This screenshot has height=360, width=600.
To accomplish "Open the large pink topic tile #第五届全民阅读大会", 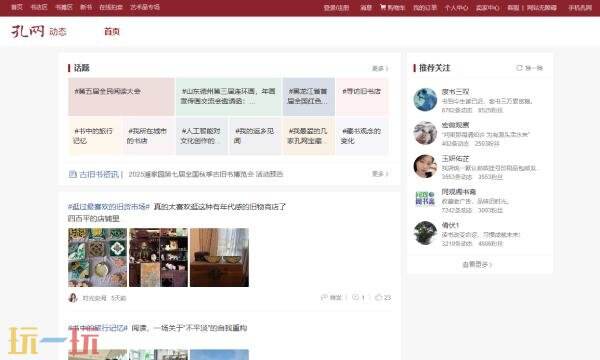I will [121, 96].
